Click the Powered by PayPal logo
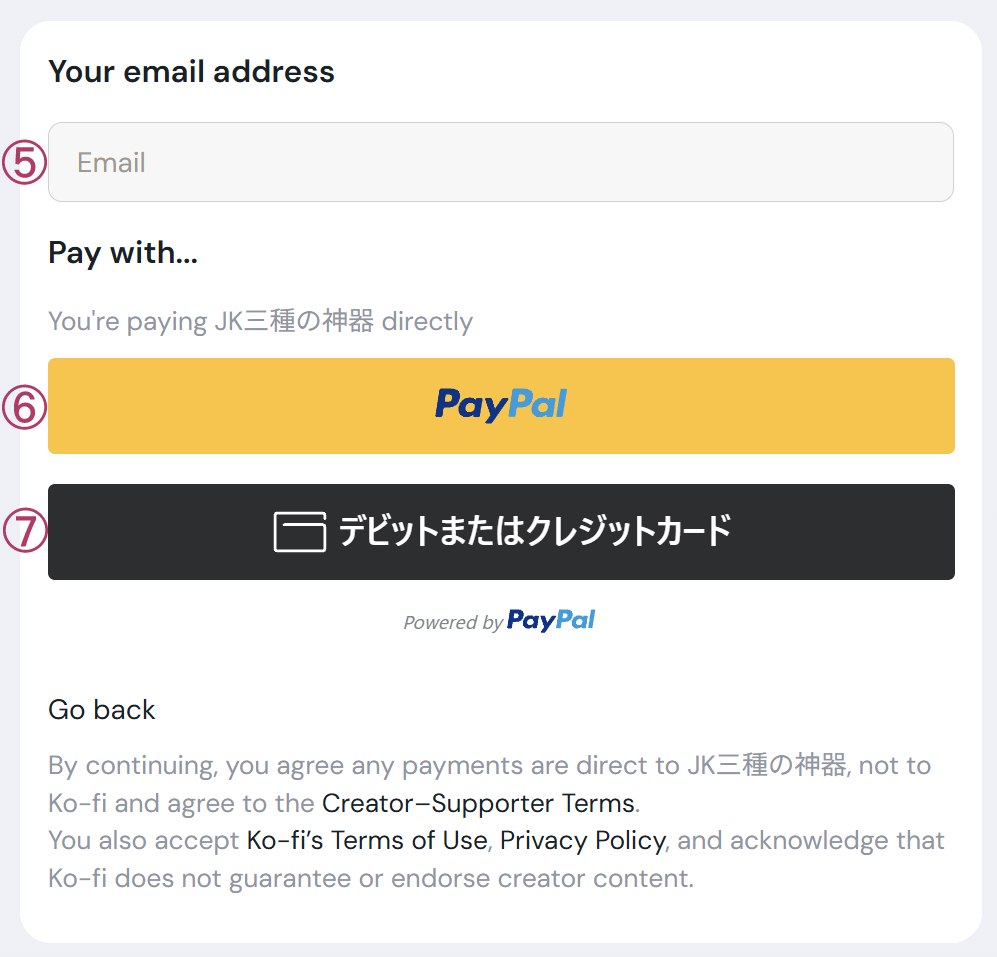 tap(499, 620)
